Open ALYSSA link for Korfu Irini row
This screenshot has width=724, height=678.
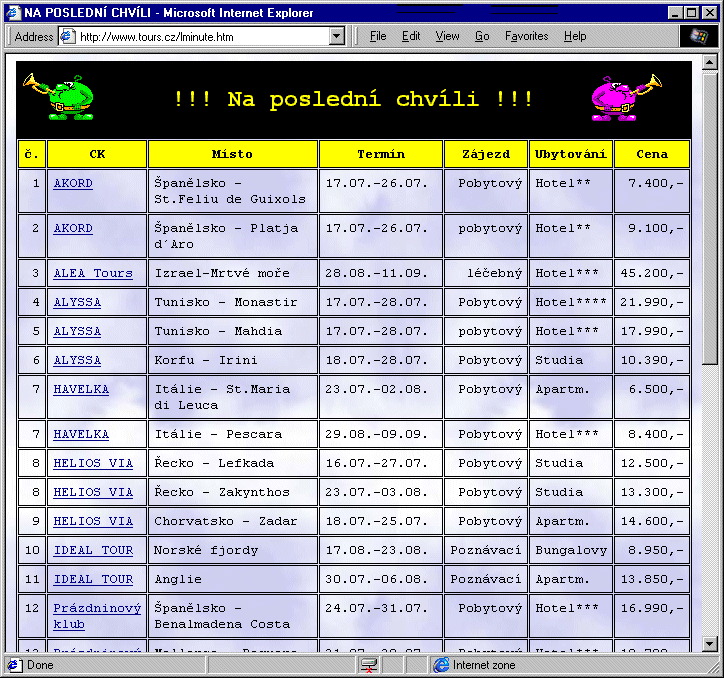click(77, 360)
